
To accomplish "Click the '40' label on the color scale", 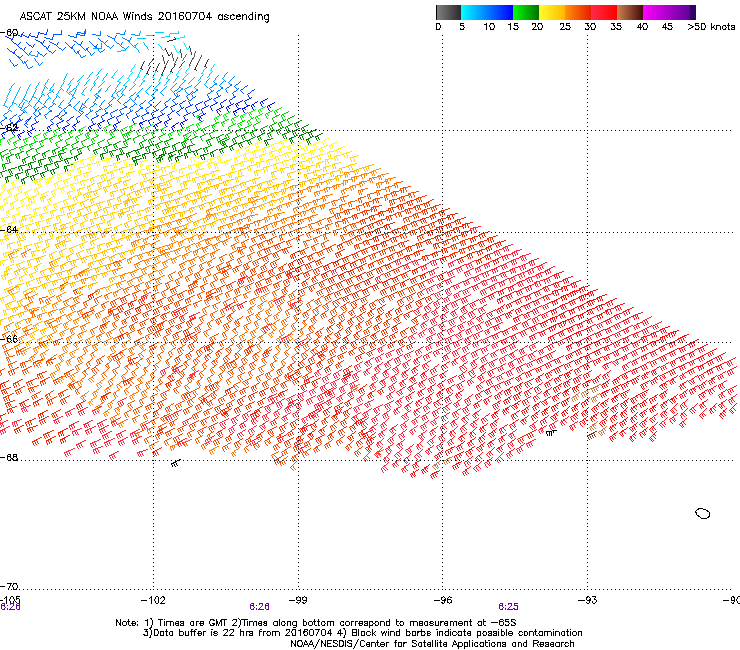I will tap(642, 27).
